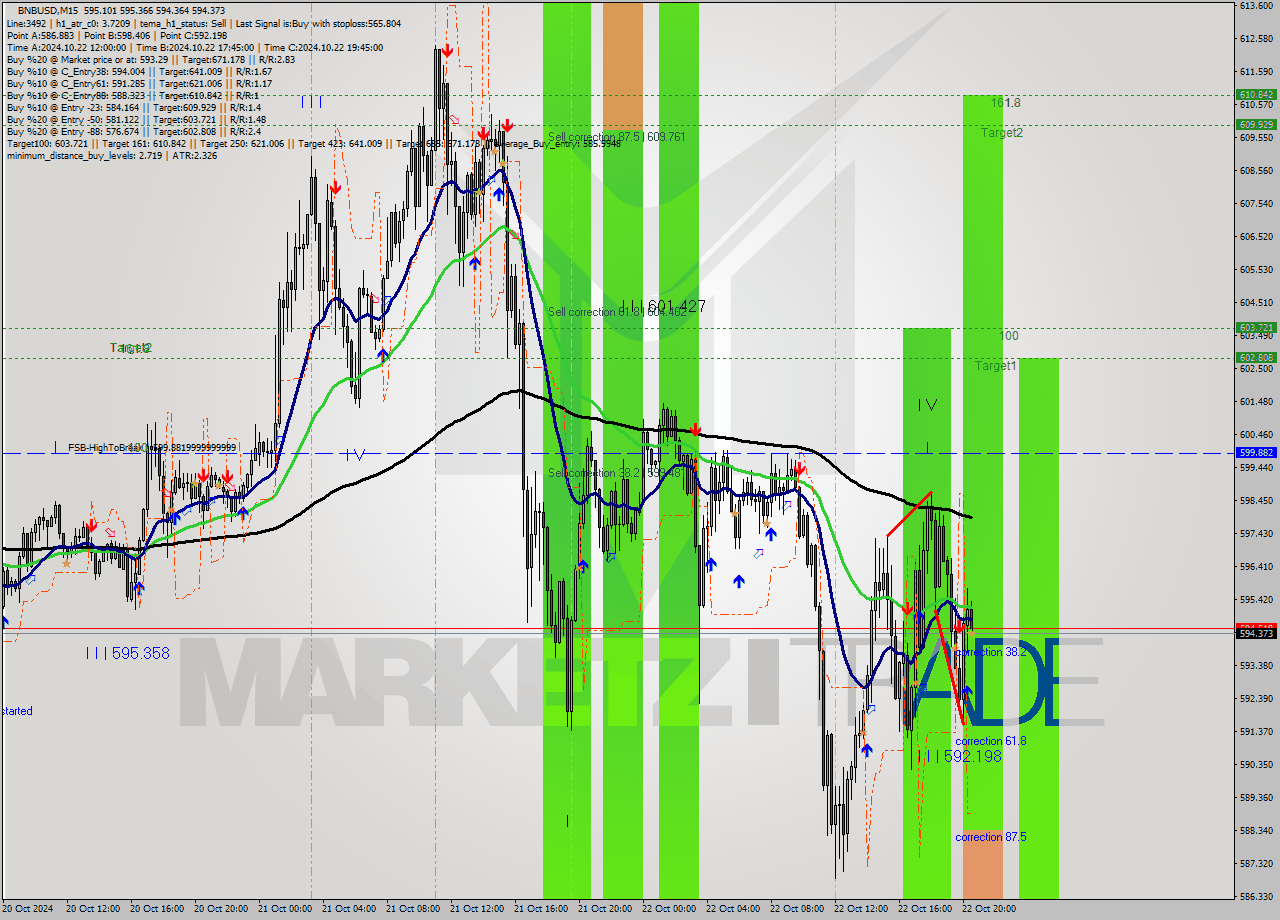Select the wave label 595.358

tap(127, 654)
